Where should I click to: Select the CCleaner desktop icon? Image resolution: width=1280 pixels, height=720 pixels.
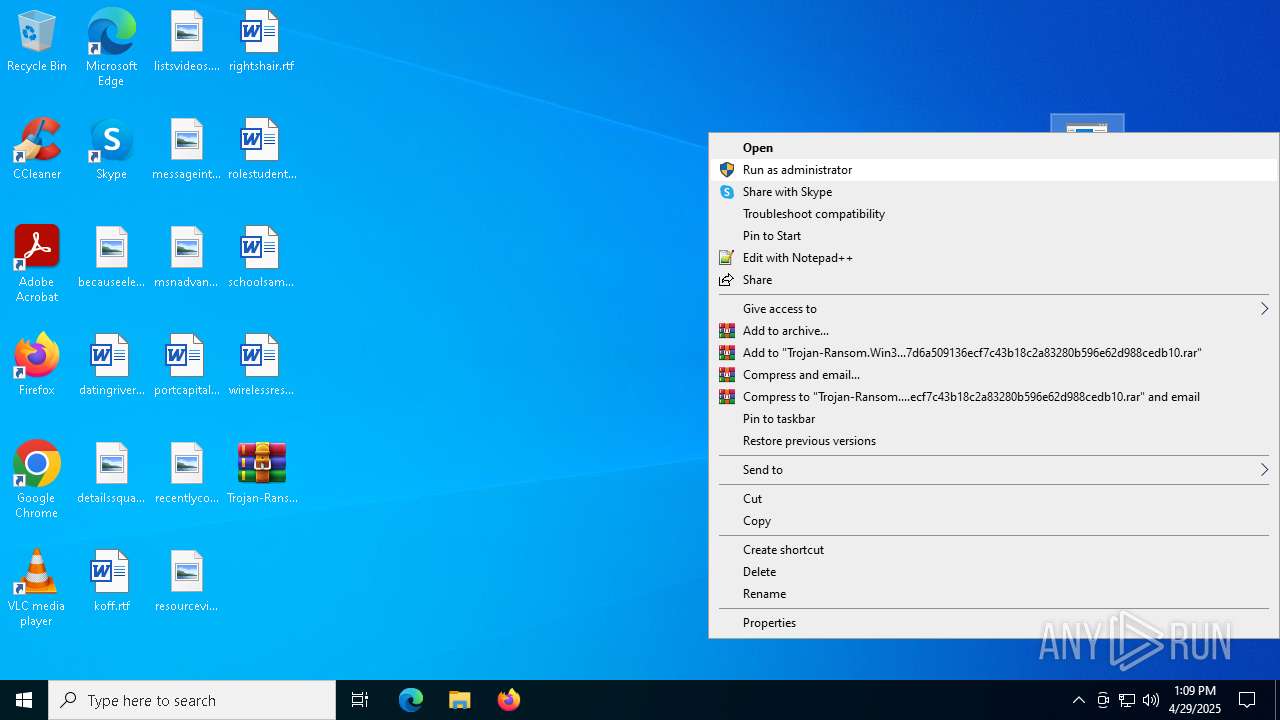(37, 150)
